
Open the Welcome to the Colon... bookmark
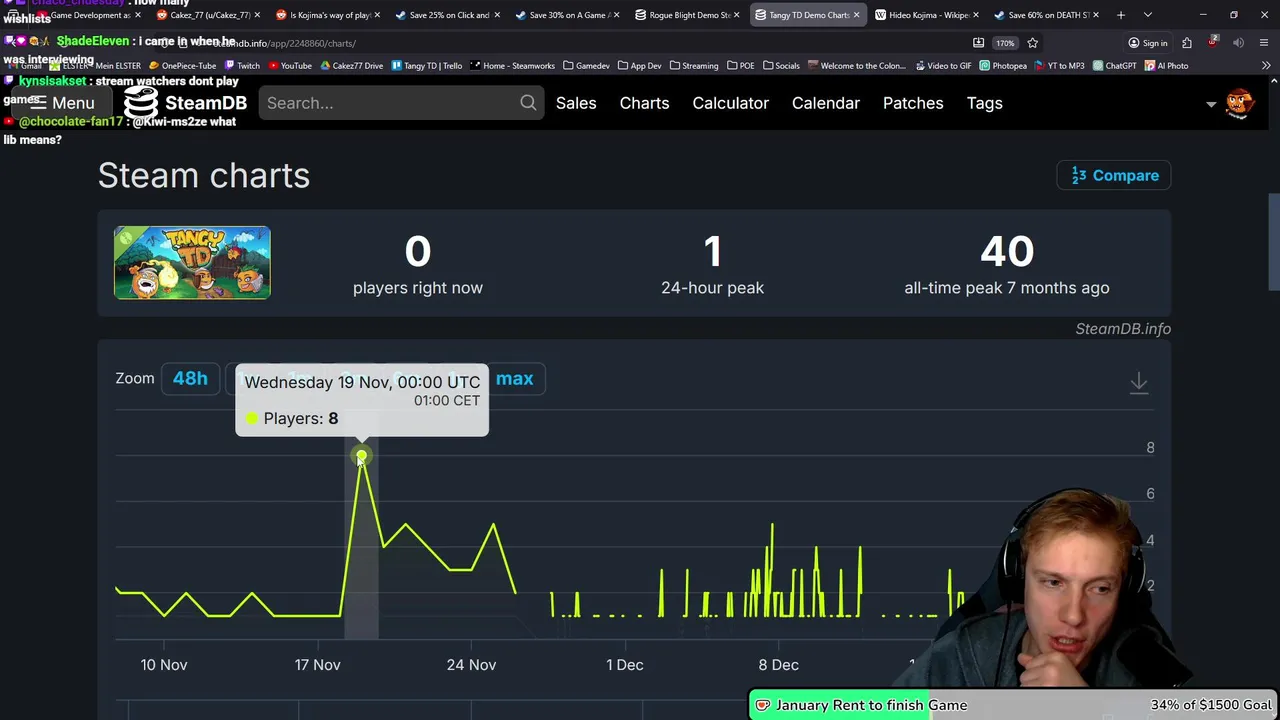tap(857, 66)
